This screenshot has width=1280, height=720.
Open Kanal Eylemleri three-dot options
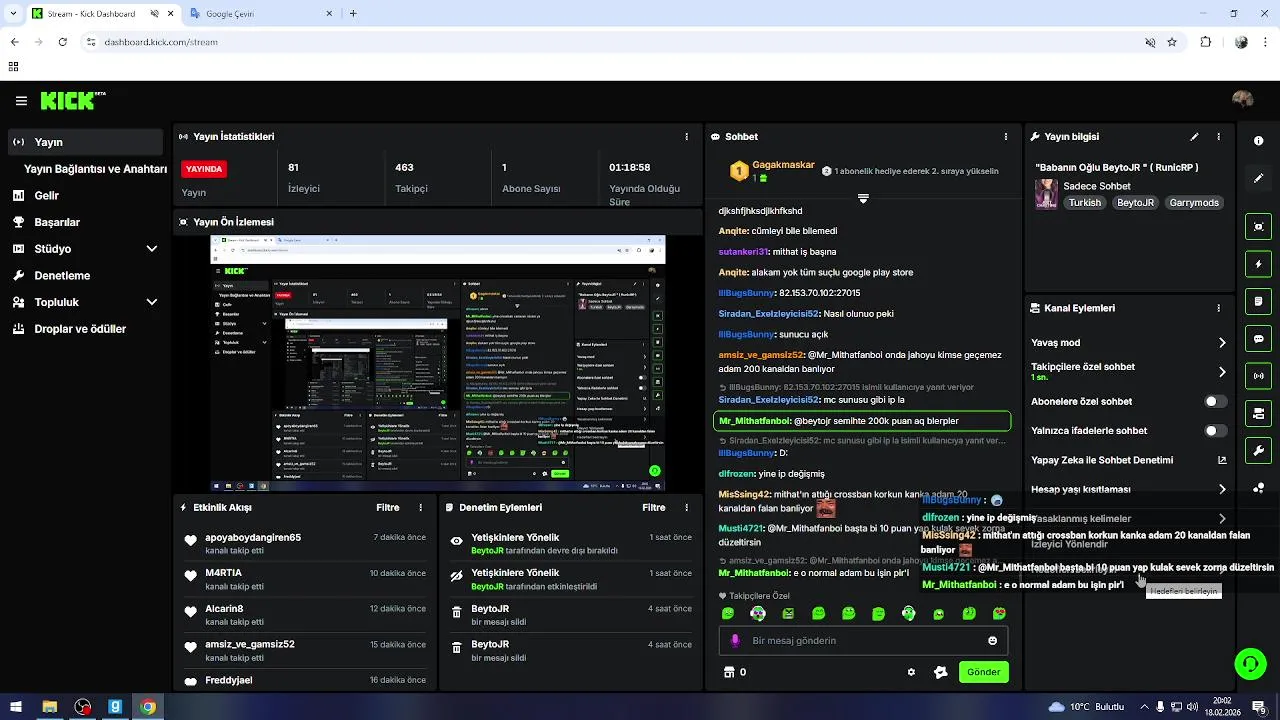click(1218, 309)
